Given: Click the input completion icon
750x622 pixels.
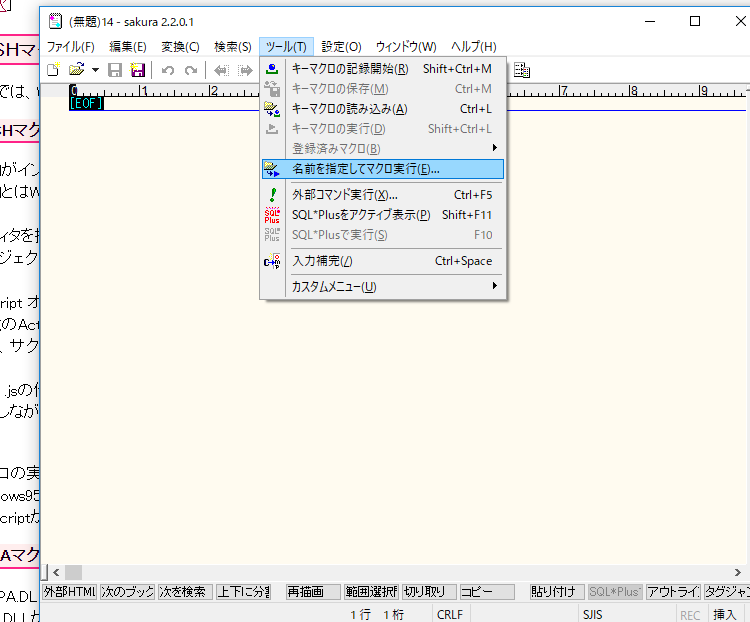Looking at the screenshot, I should coord(272,261).
